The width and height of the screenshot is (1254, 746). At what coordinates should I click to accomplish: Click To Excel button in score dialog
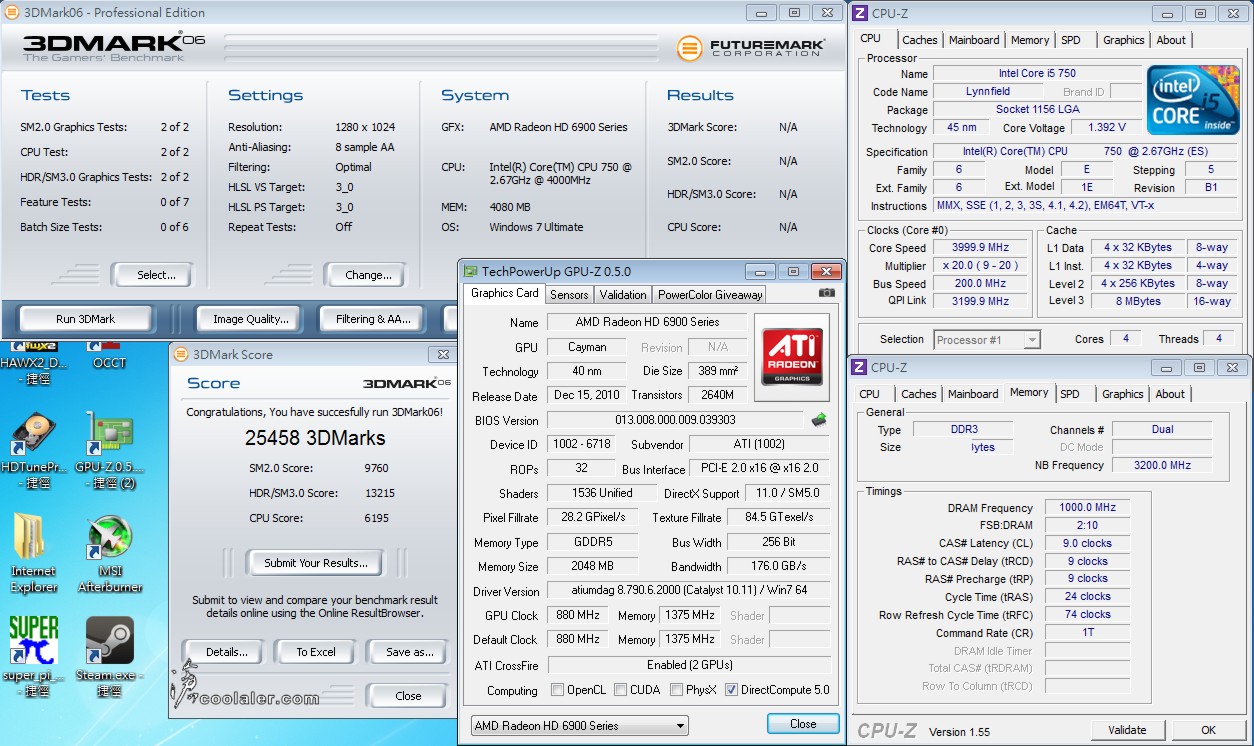click(316, 652)
